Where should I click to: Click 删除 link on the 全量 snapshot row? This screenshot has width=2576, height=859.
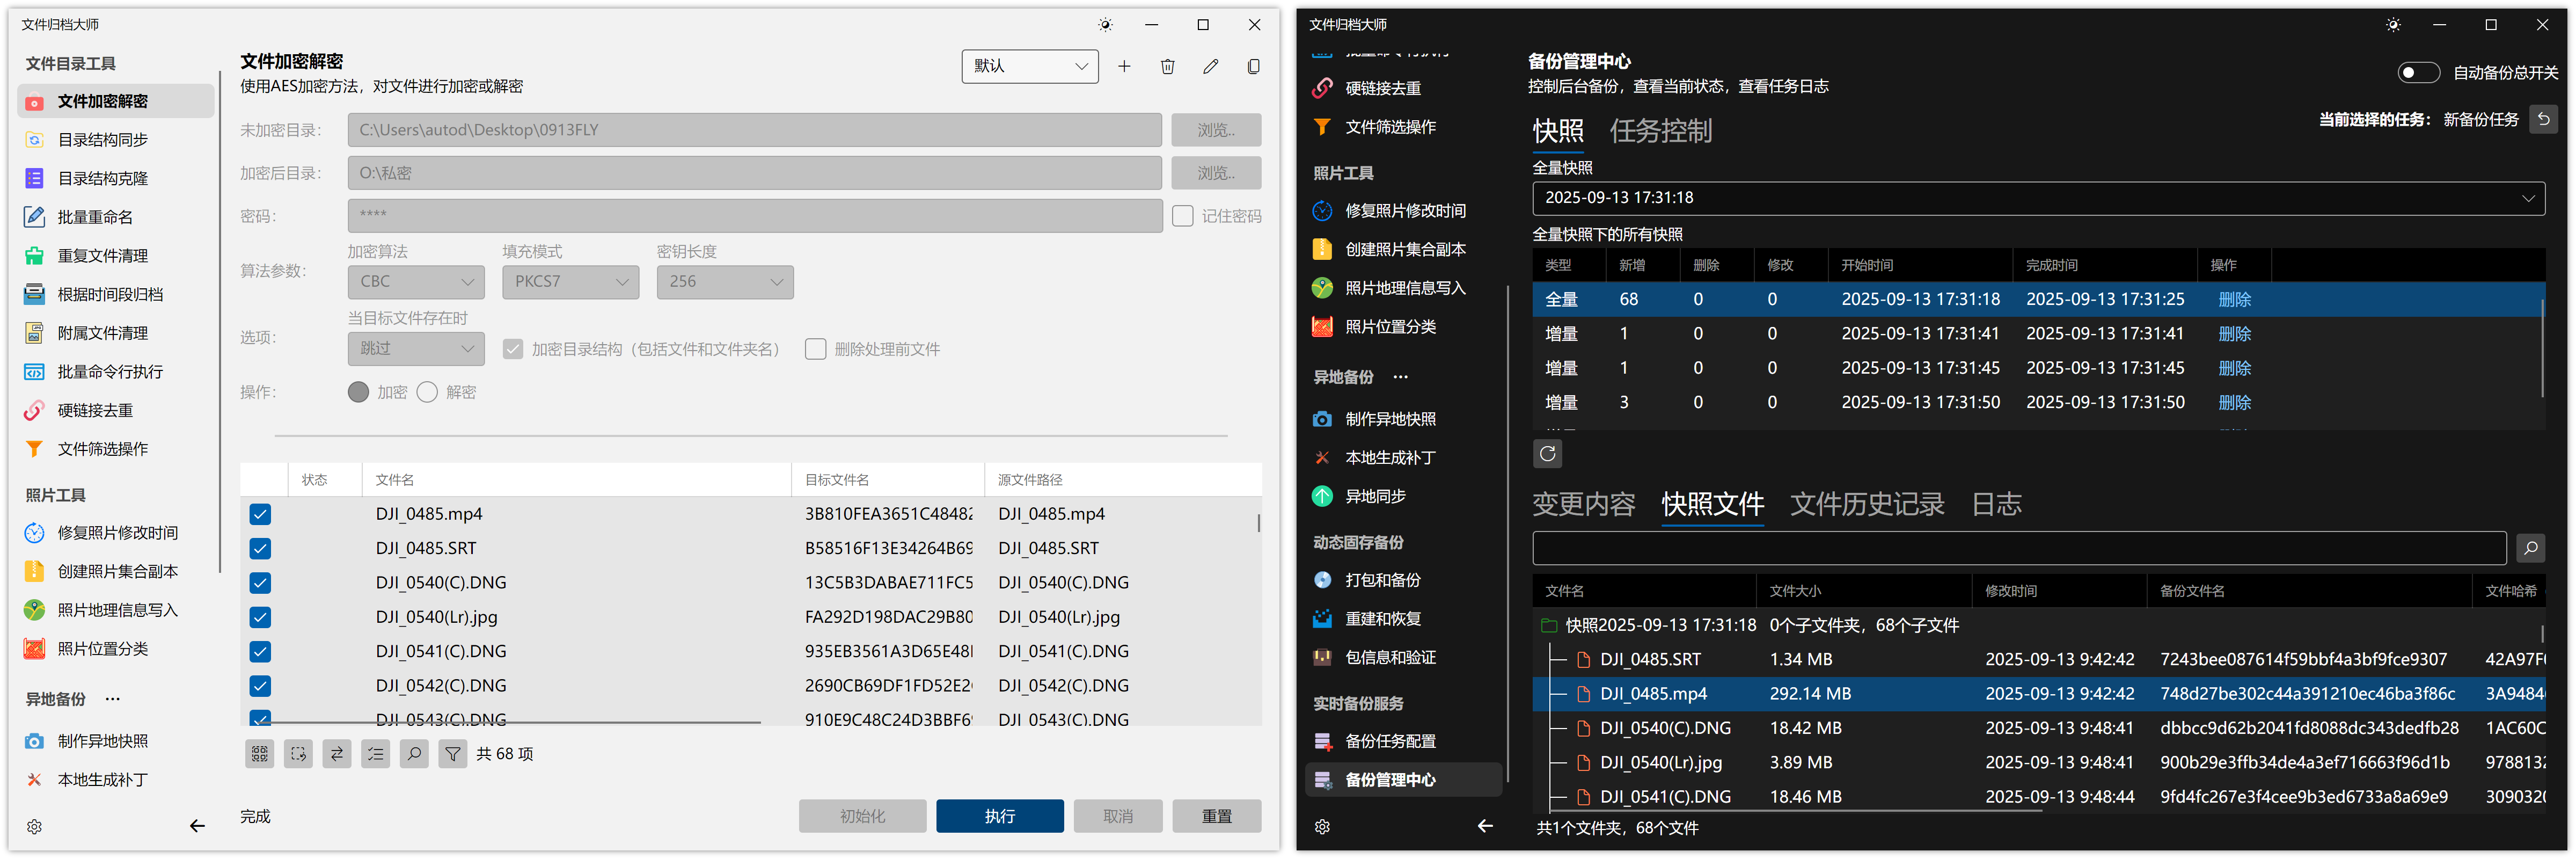click(x=2234, y=300)
